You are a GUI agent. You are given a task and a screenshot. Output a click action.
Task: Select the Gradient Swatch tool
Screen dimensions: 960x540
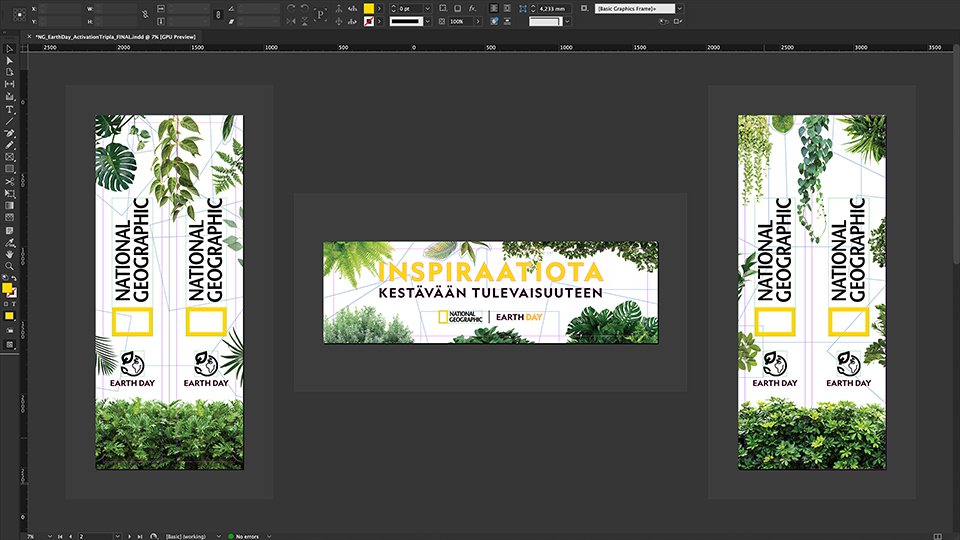(x=9, y=206)
